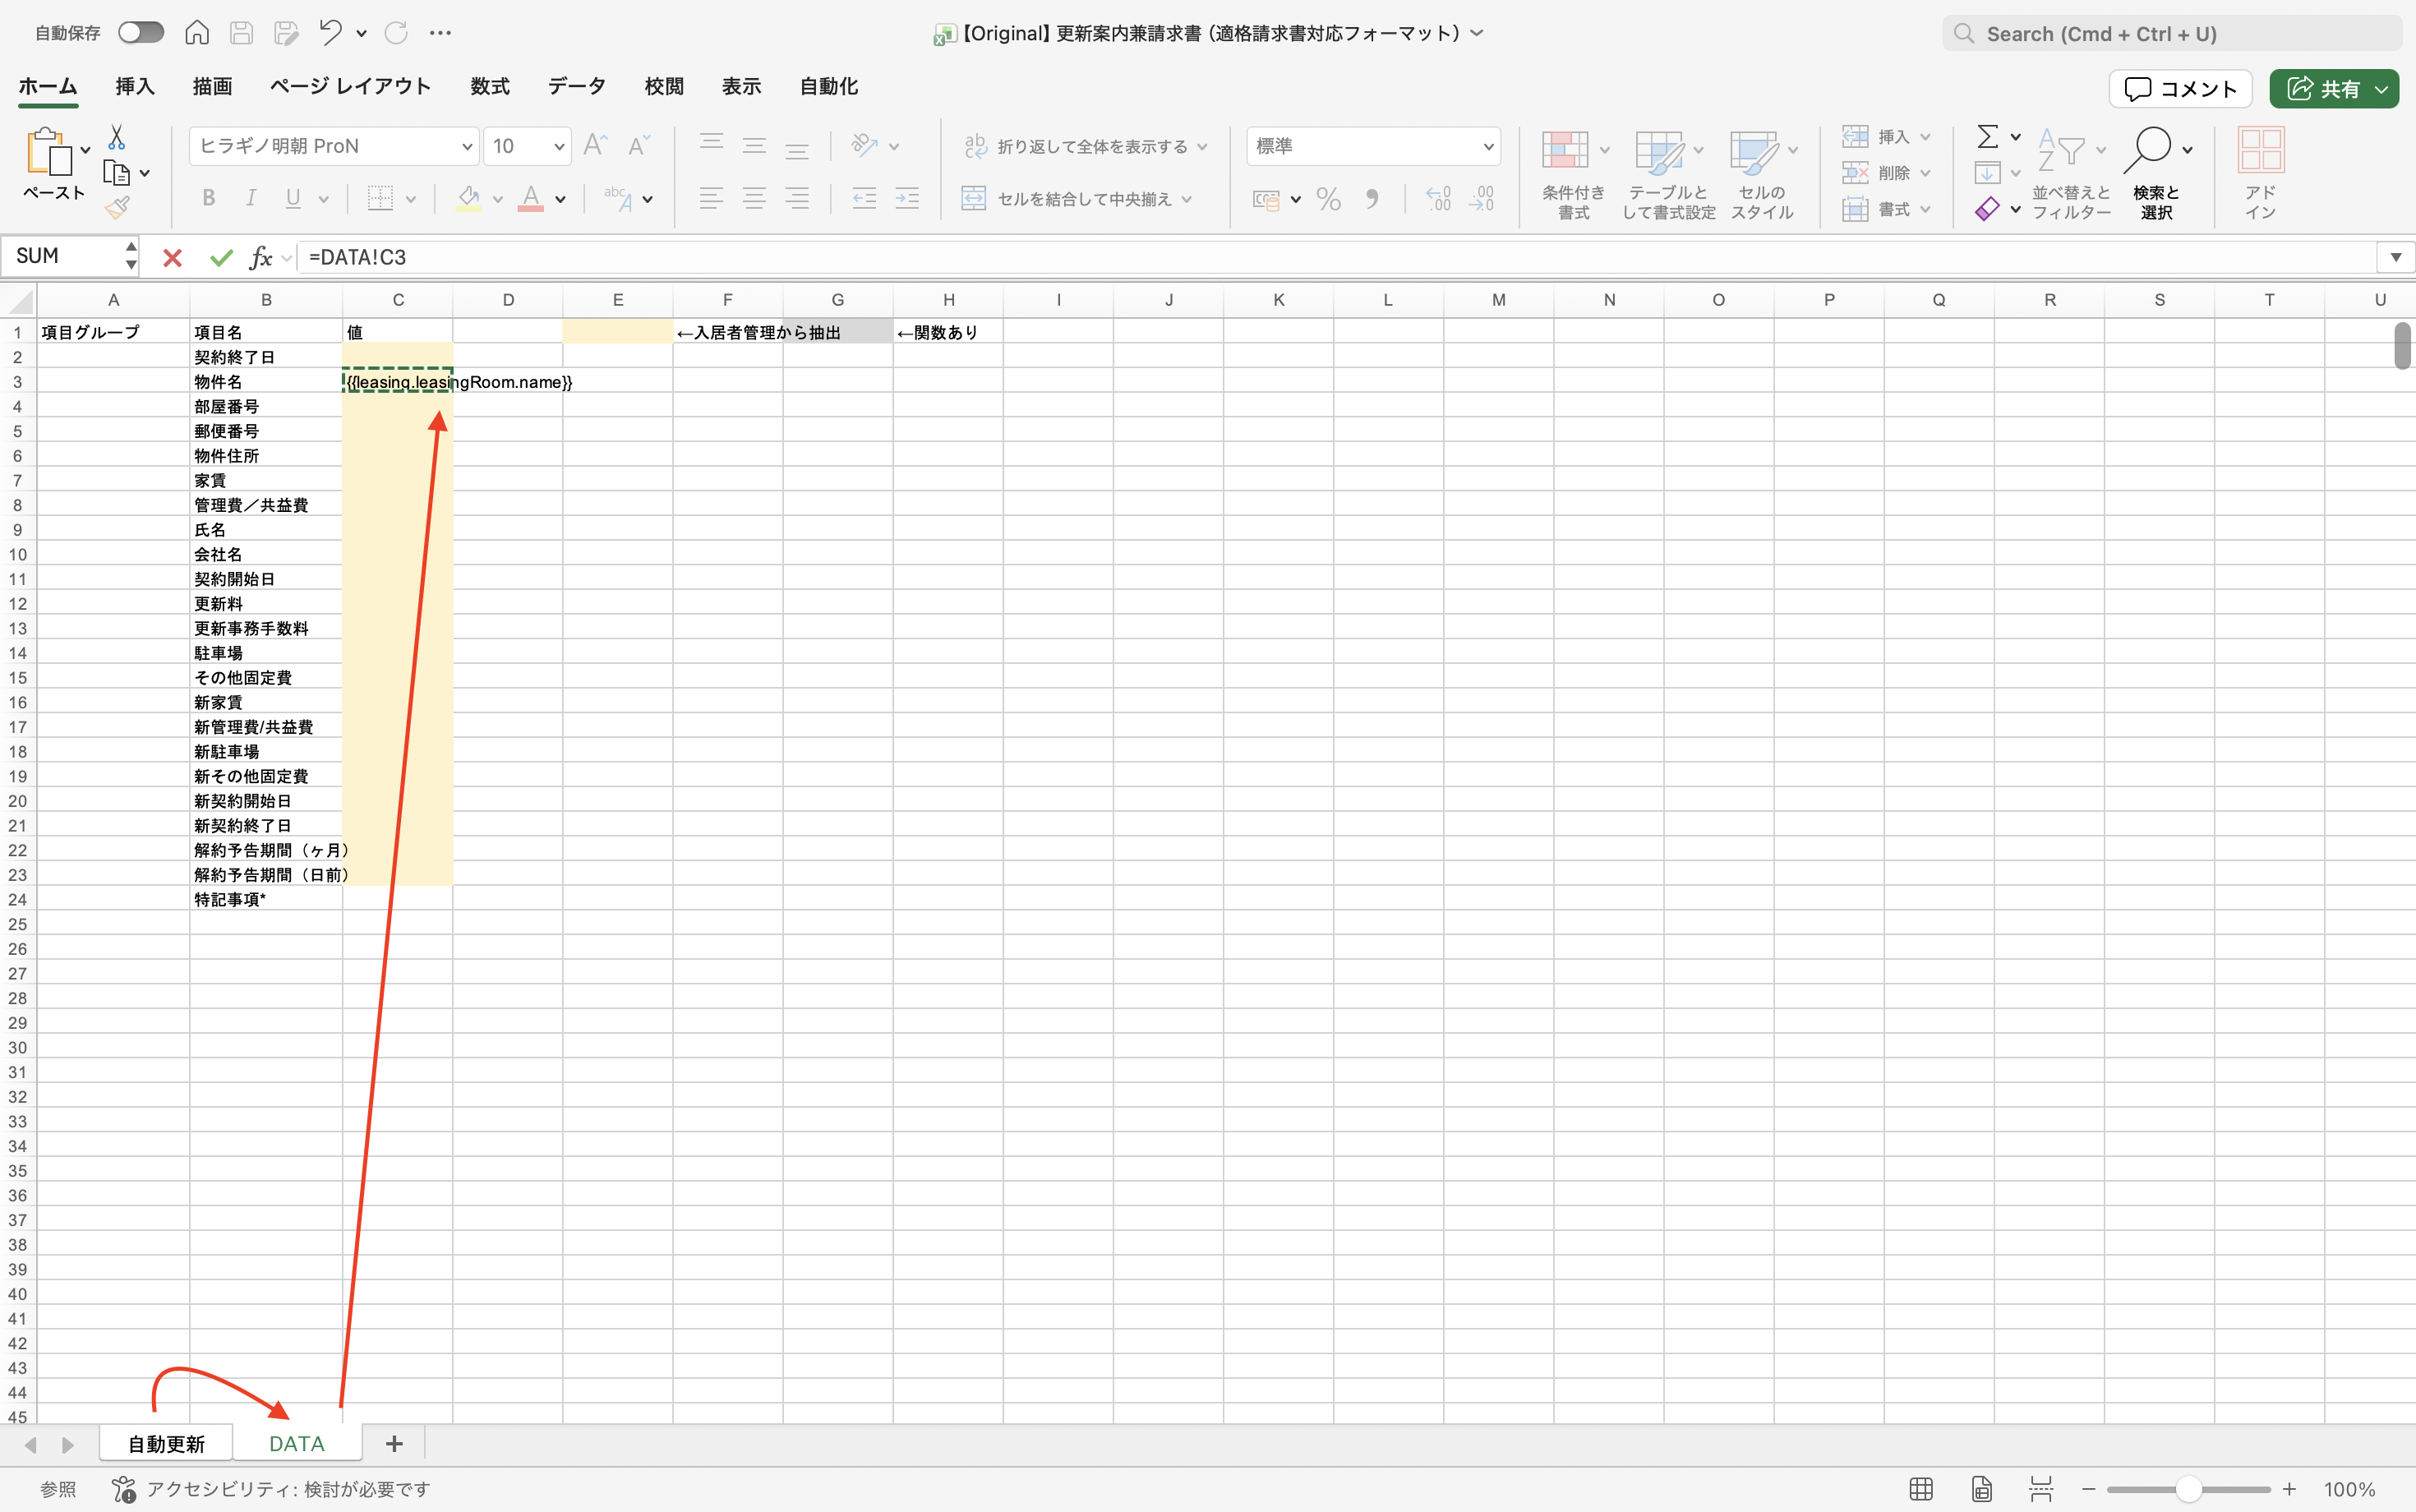Toggle the AutoSave (自動保存) switch
The height and width of the screenshot is (1512, 2416).
tap(140, 33)
